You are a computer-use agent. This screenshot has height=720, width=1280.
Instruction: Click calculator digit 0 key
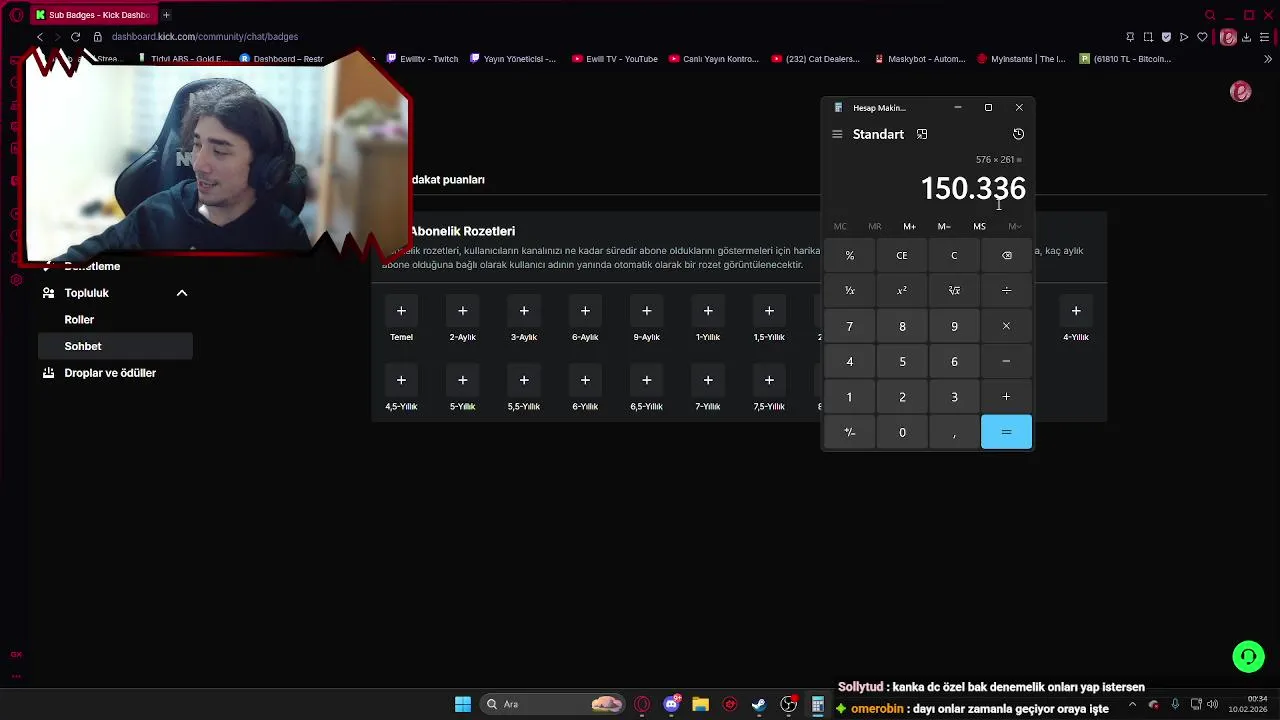tap(902, 433)
